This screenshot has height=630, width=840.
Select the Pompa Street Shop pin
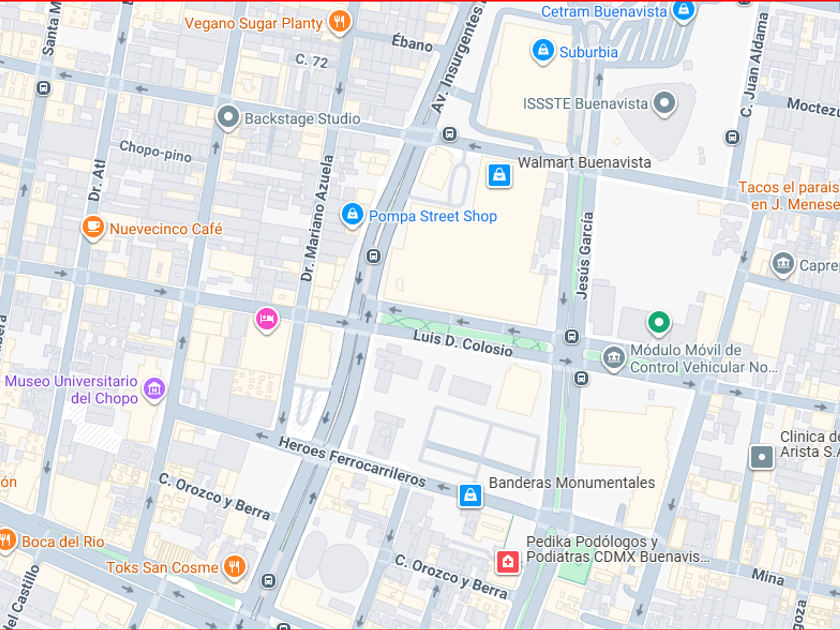(352, 215)
